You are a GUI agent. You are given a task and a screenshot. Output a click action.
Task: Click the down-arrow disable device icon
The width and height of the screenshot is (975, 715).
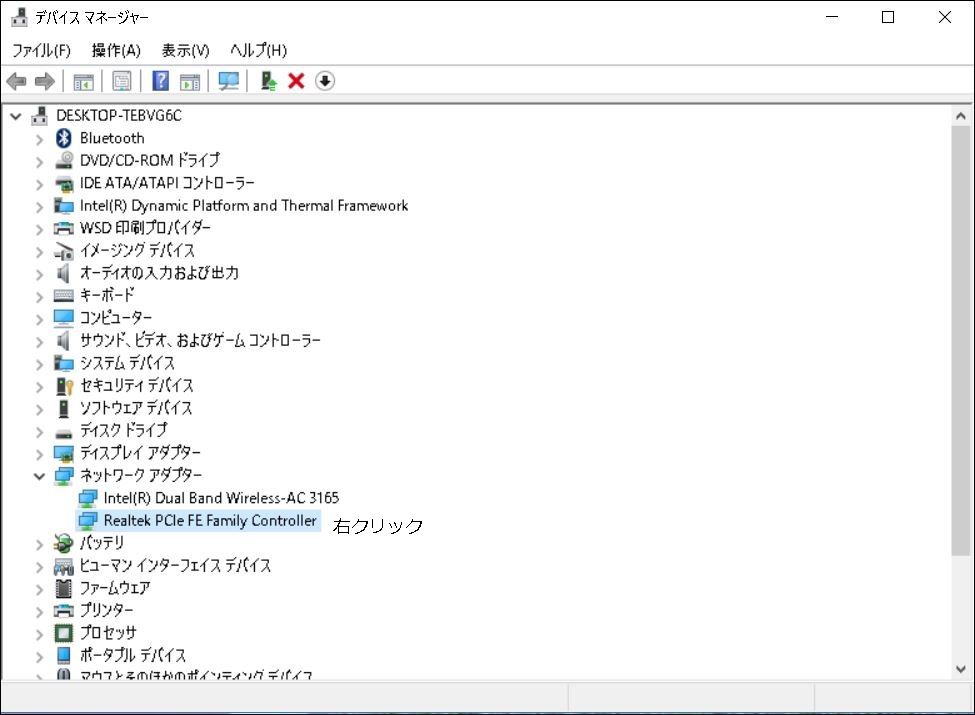click(x=325, y=81)
